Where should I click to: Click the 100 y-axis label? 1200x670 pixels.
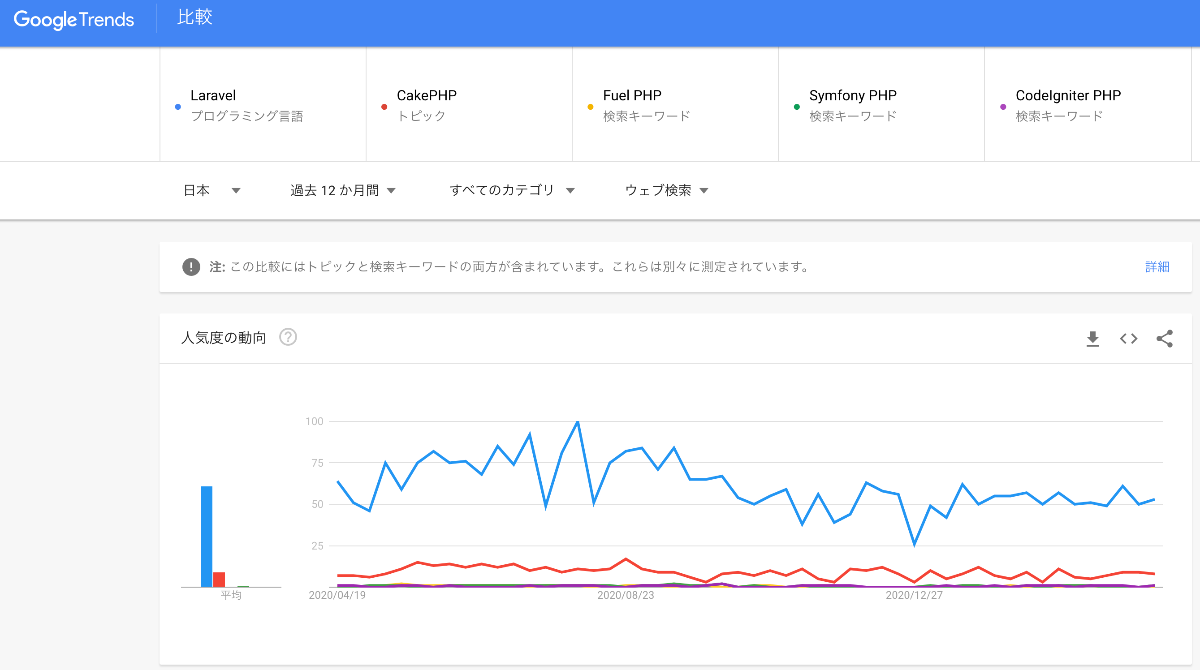[x=315, y=422]
